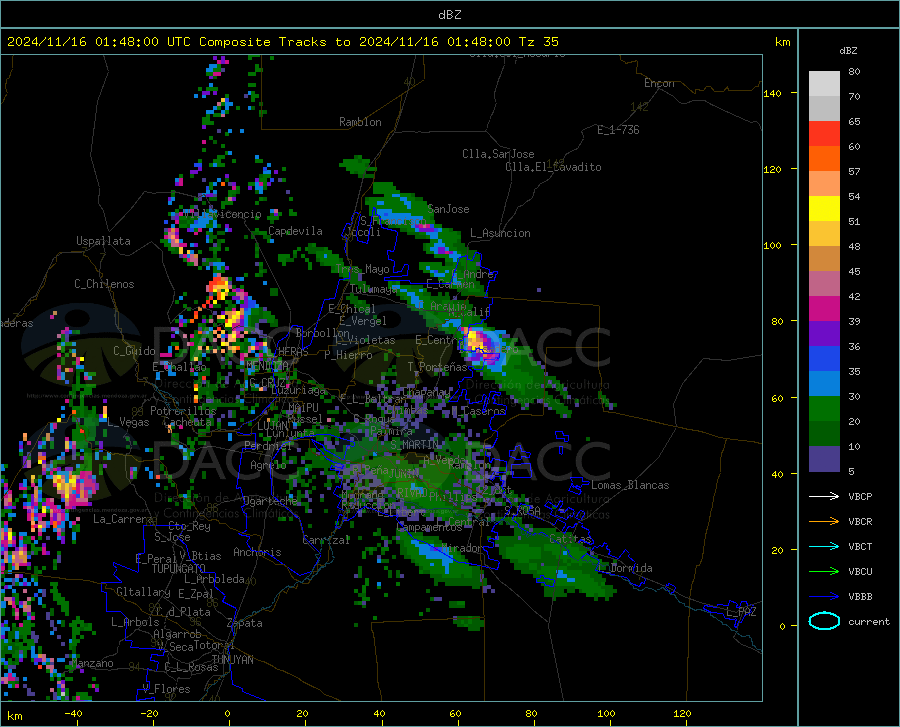Select the purple 36-39 dBZ swatch
Image resolution: width=900 pixels, height=727 pixels.
click(824, 334)
